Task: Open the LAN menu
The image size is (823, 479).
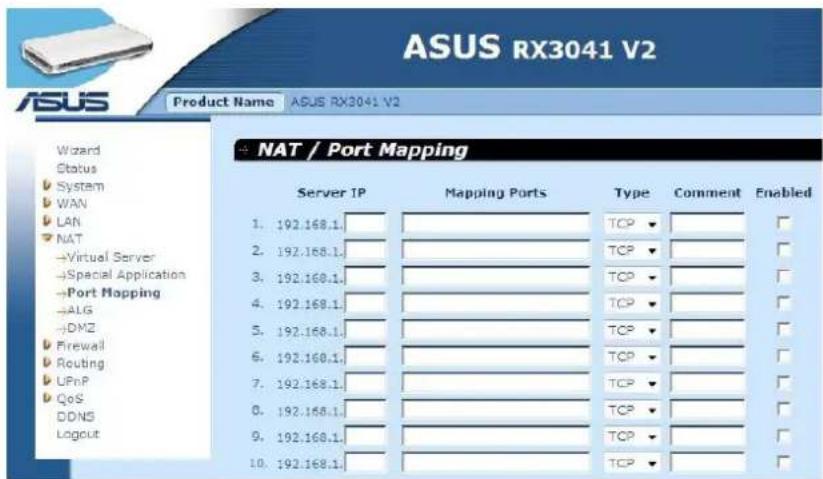Action: click(x=69, y=221)
